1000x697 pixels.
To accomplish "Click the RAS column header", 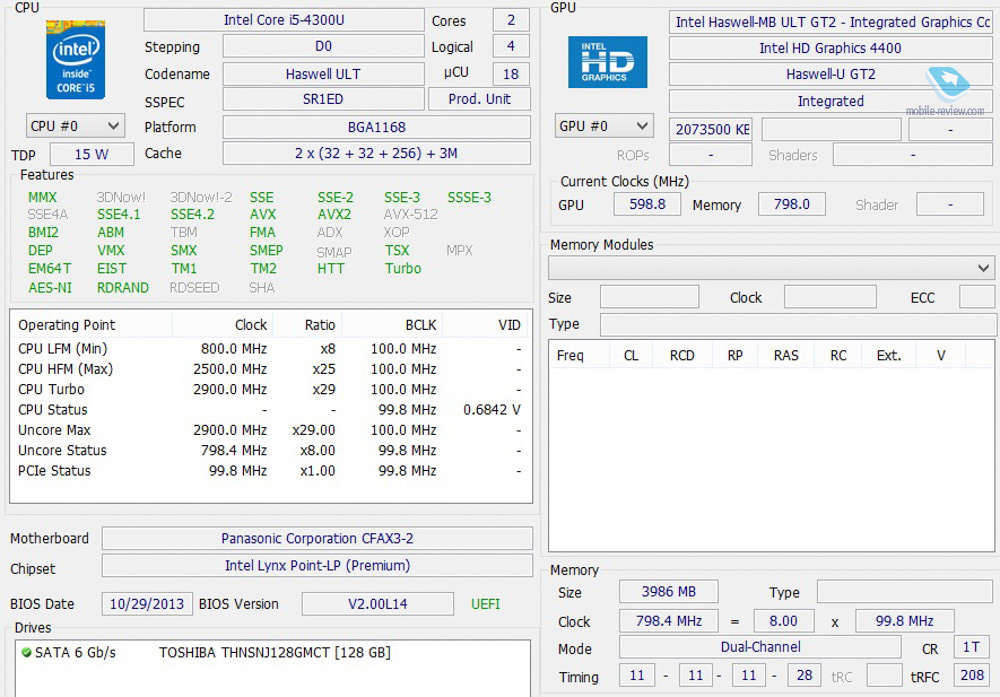I will 786,355.
